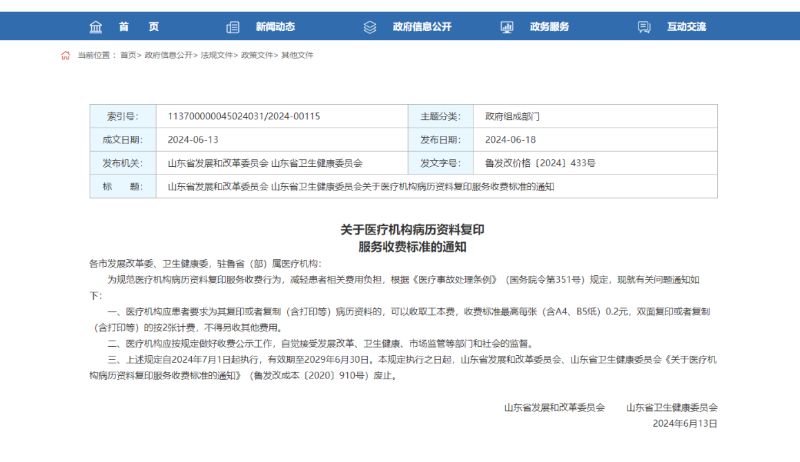Click the date 2024年6月13日 at the bottom
The width and height of the screenshot is (800, 462).
pos(685,424)
